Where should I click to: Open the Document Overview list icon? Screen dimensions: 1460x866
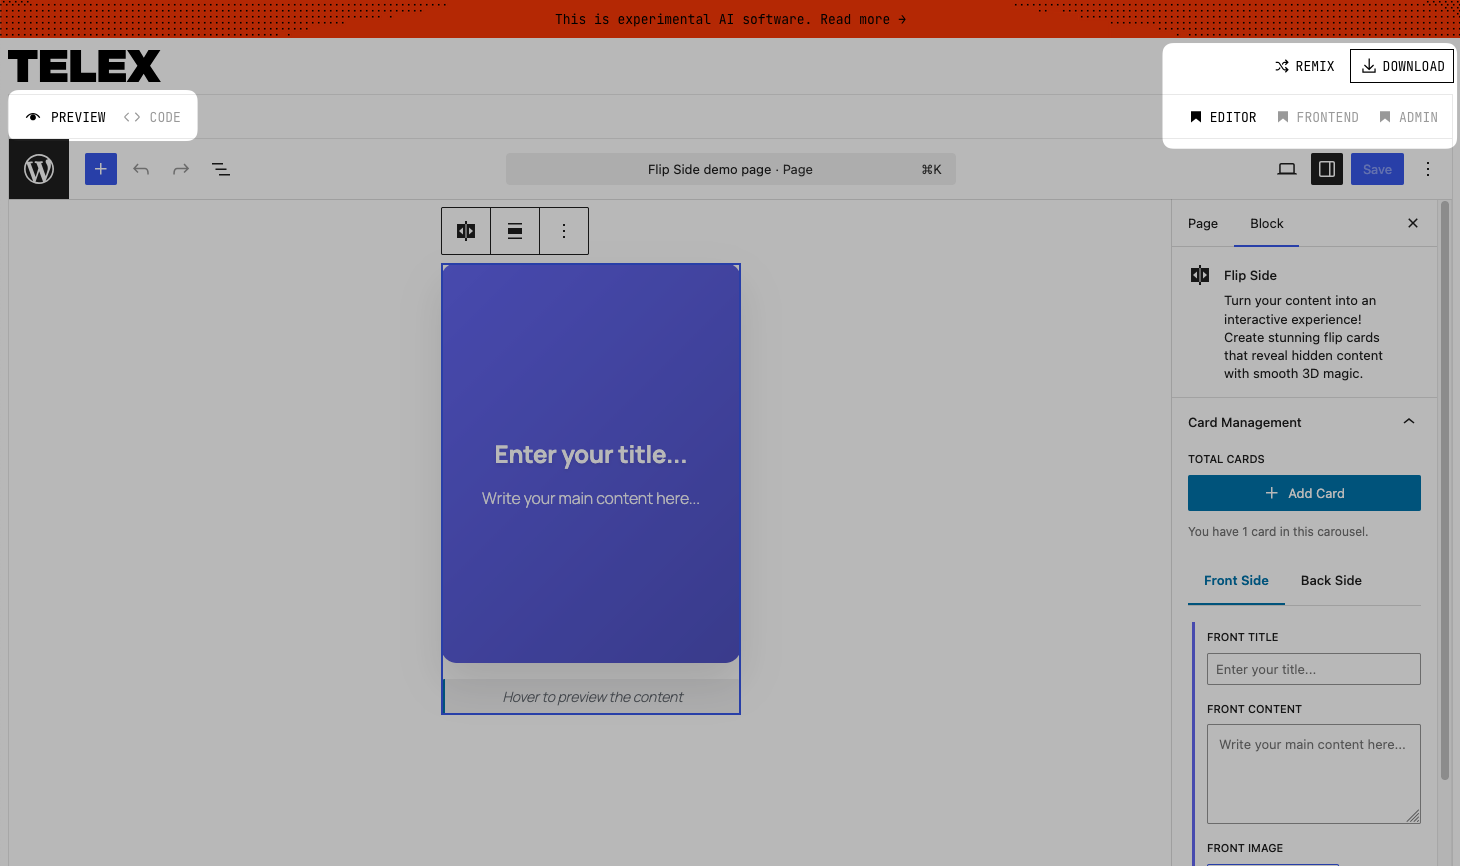coord(221,169)
